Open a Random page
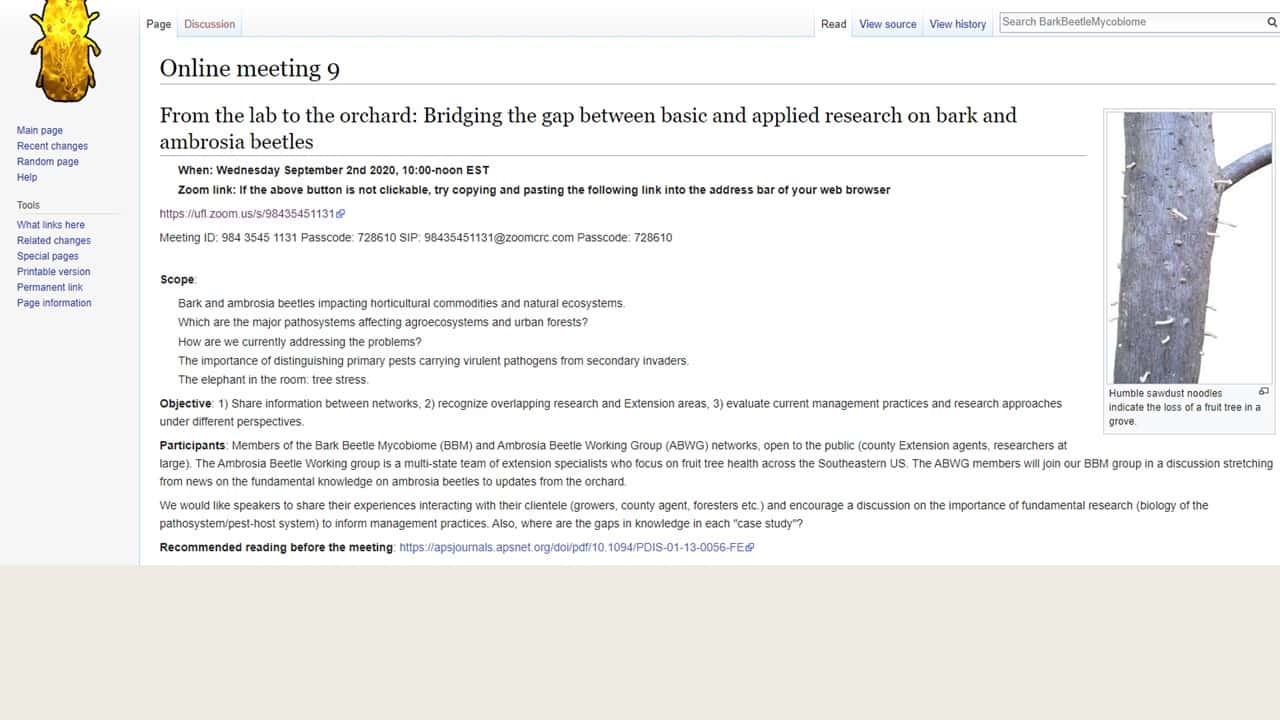Screen dimensions: 1280x720 point(48,162)
